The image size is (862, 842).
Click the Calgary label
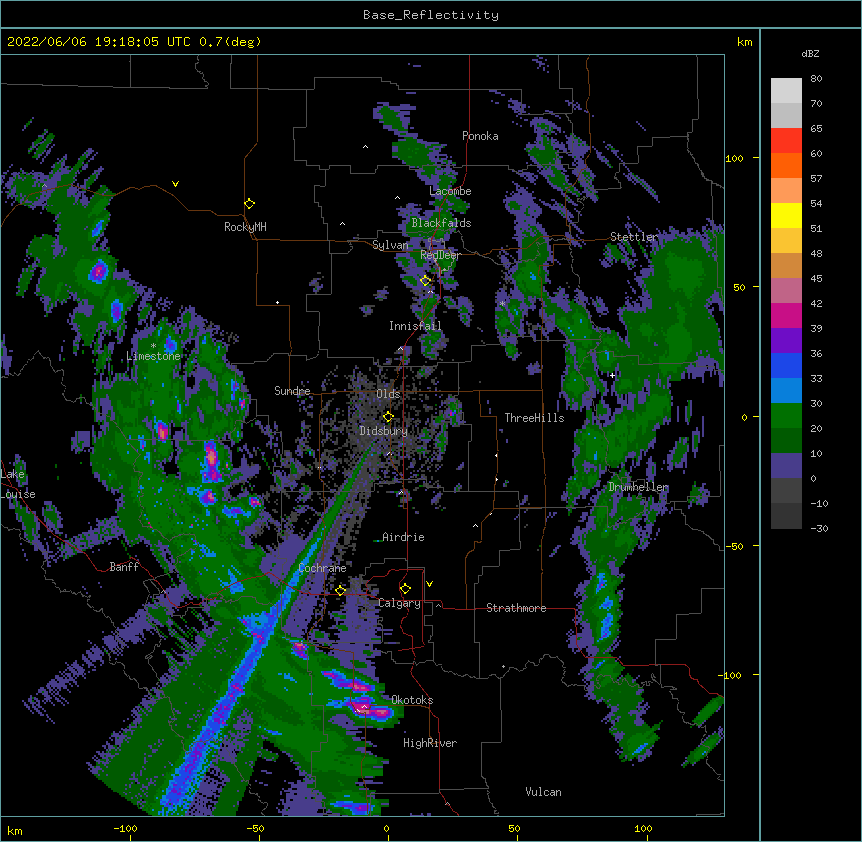click(x=399, y=603)
